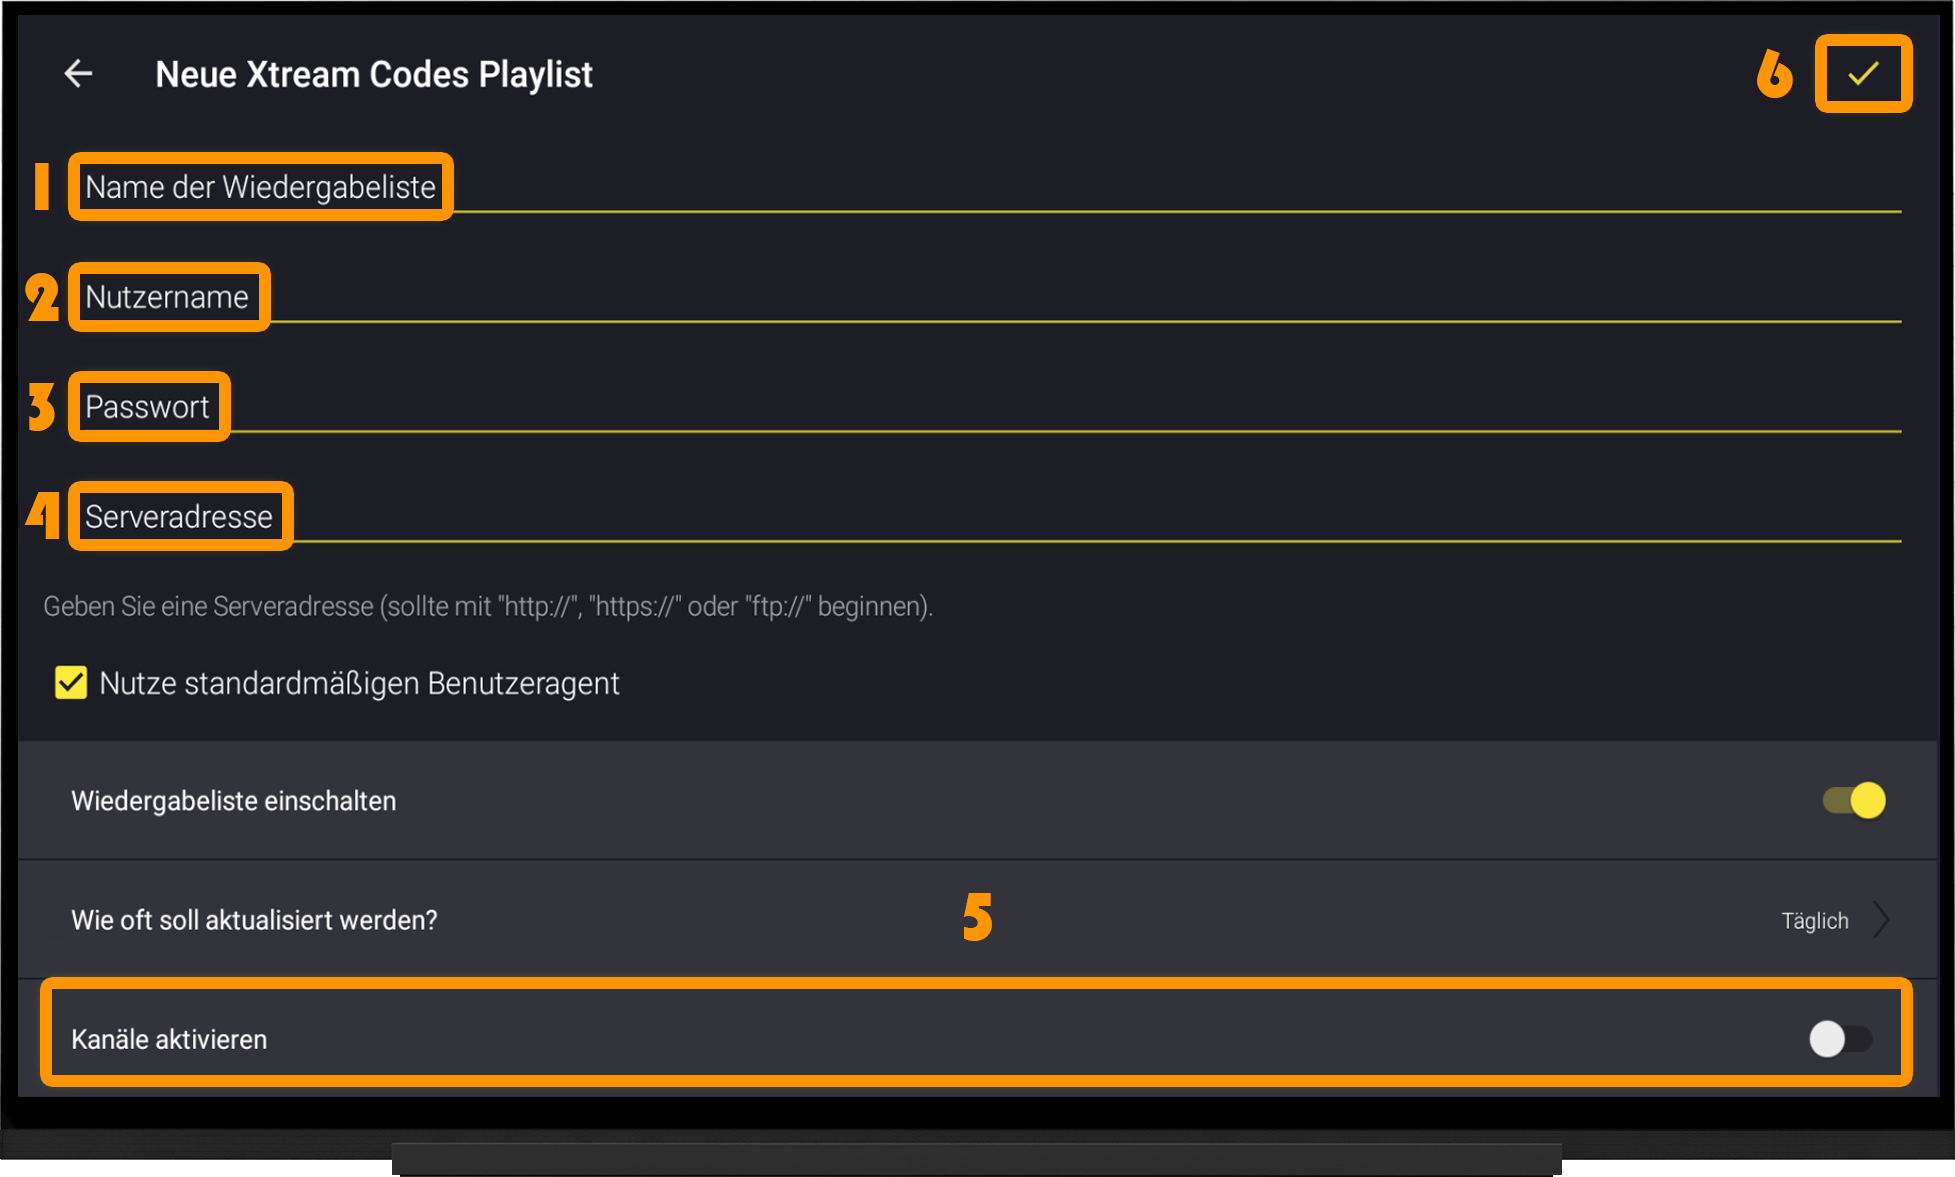The image size is (1955, 1177).
Task: Select the orange number 6 marker
Action: [1775, 73]
